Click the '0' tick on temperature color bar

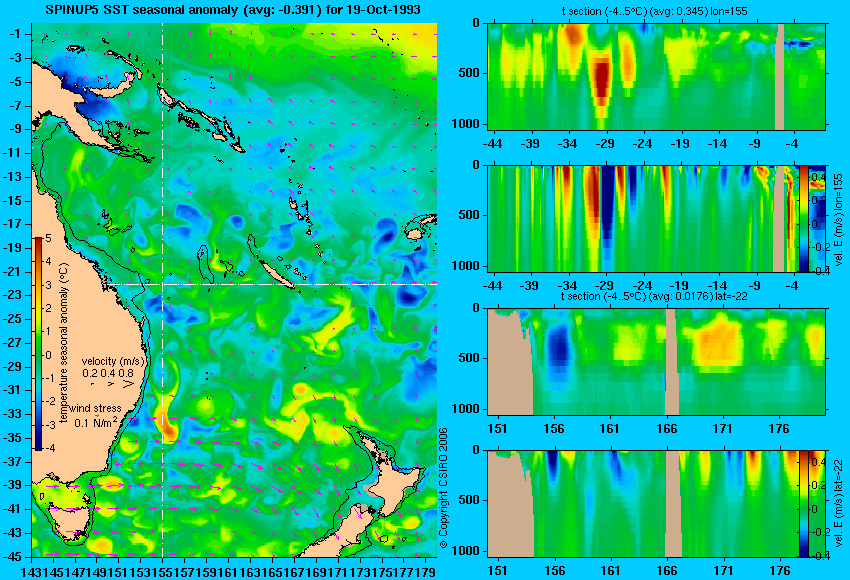48,355
